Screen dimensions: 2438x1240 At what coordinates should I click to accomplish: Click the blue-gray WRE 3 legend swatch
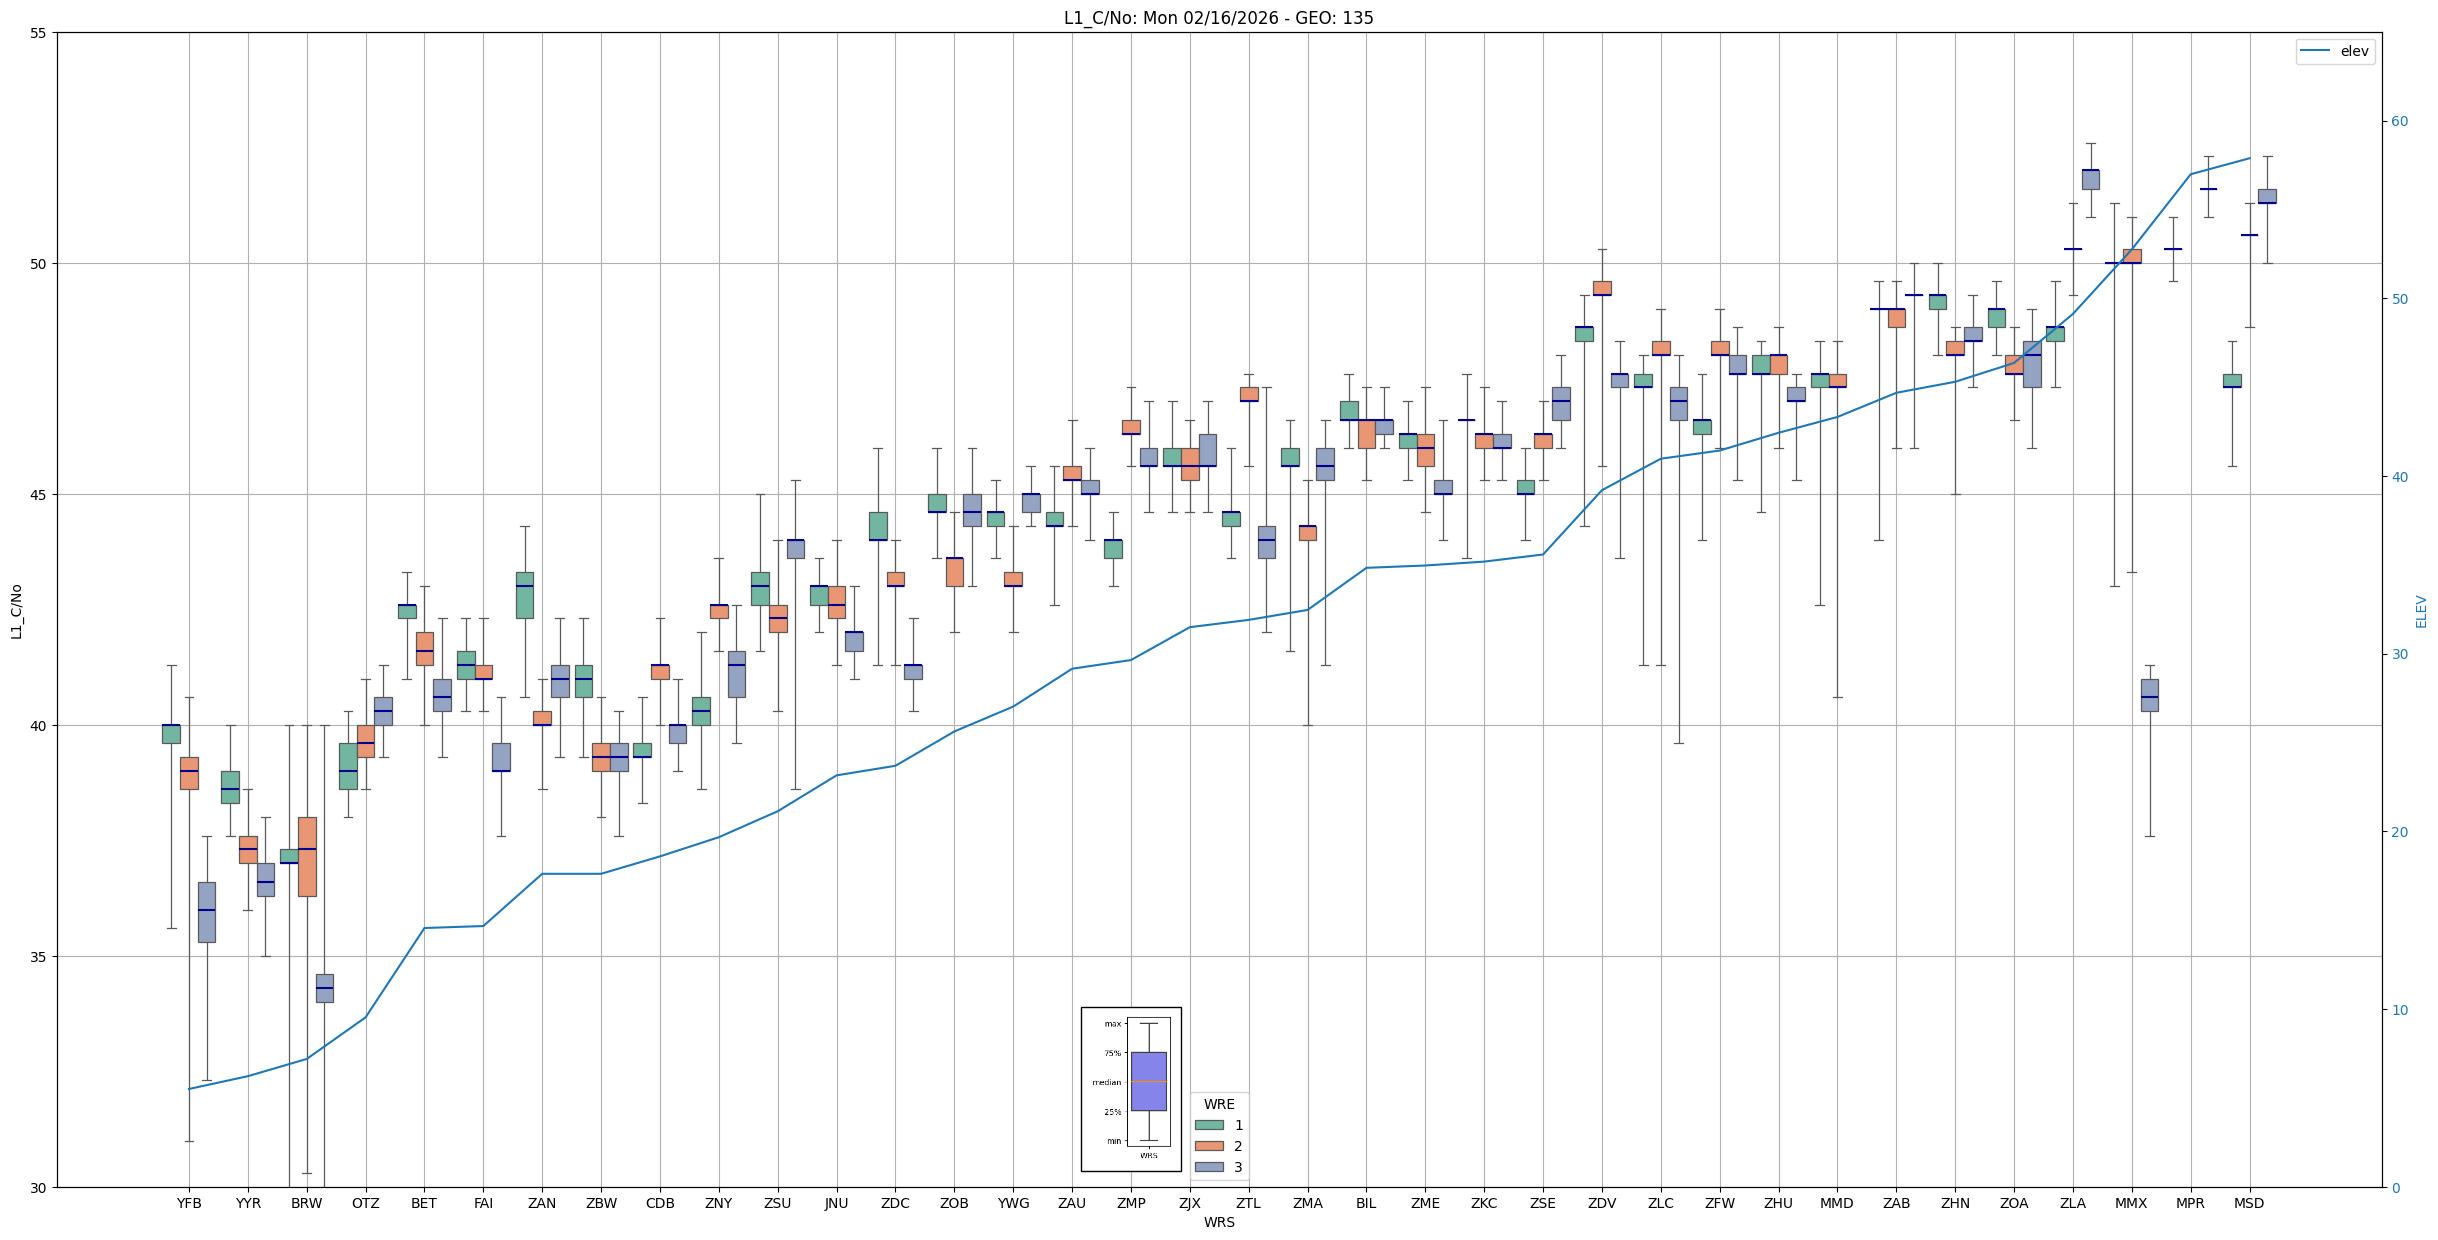(x=1208, y=1167)
